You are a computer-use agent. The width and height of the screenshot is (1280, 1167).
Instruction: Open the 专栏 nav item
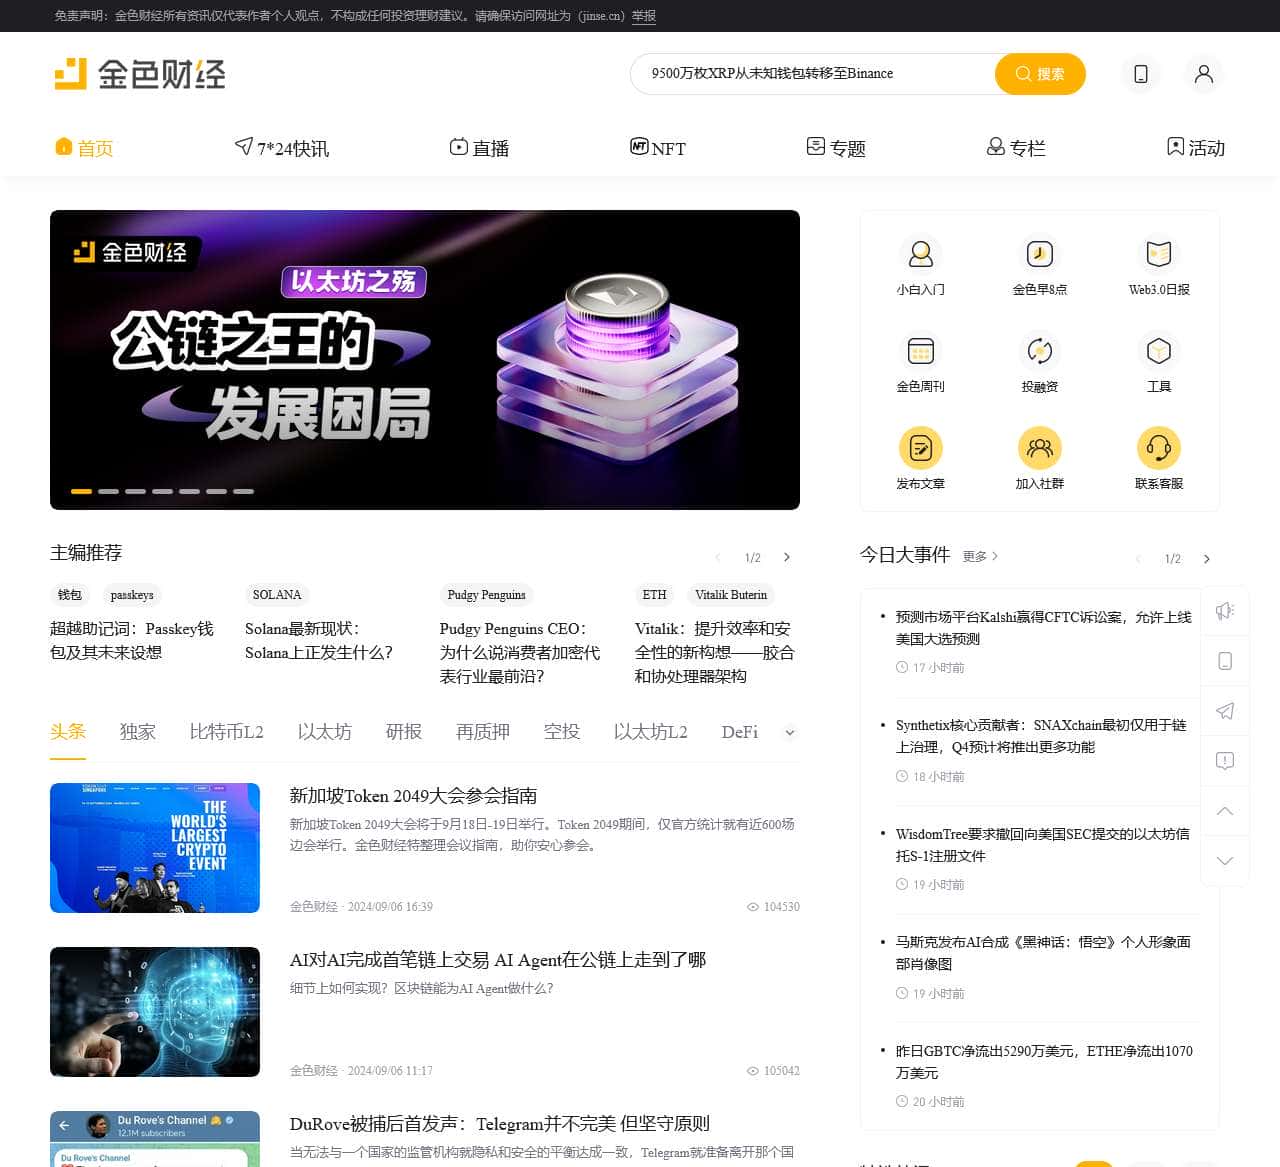pos(1016,148)
